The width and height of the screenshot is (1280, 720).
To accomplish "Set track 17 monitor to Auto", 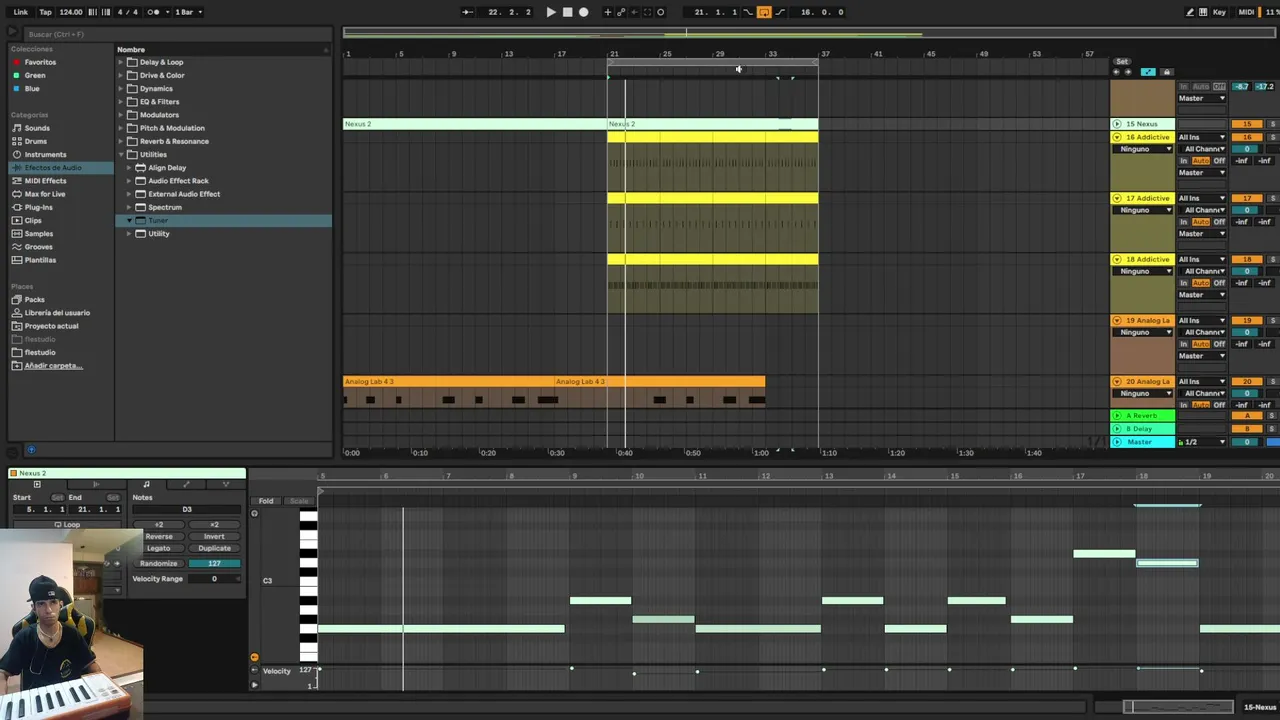I will [1201, 222].
